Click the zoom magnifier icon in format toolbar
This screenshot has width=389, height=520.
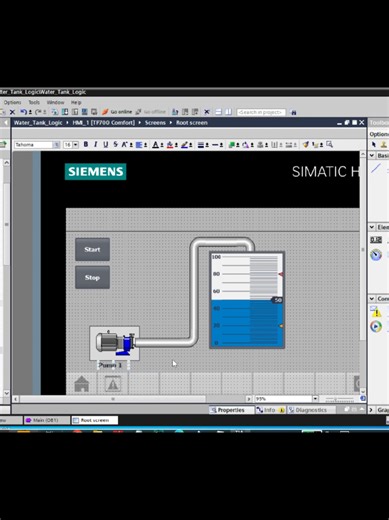coord(330,144)
